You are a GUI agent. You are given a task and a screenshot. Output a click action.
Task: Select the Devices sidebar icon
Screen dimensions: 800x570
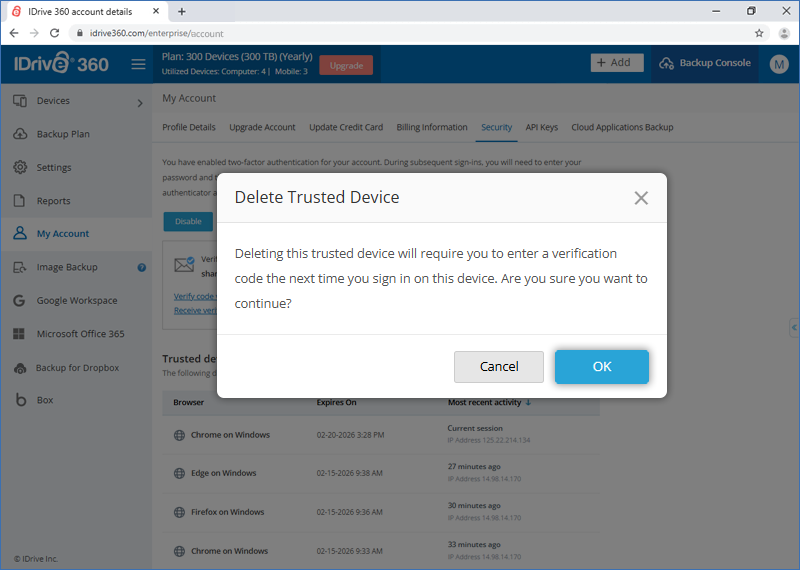tap(20, 101)
